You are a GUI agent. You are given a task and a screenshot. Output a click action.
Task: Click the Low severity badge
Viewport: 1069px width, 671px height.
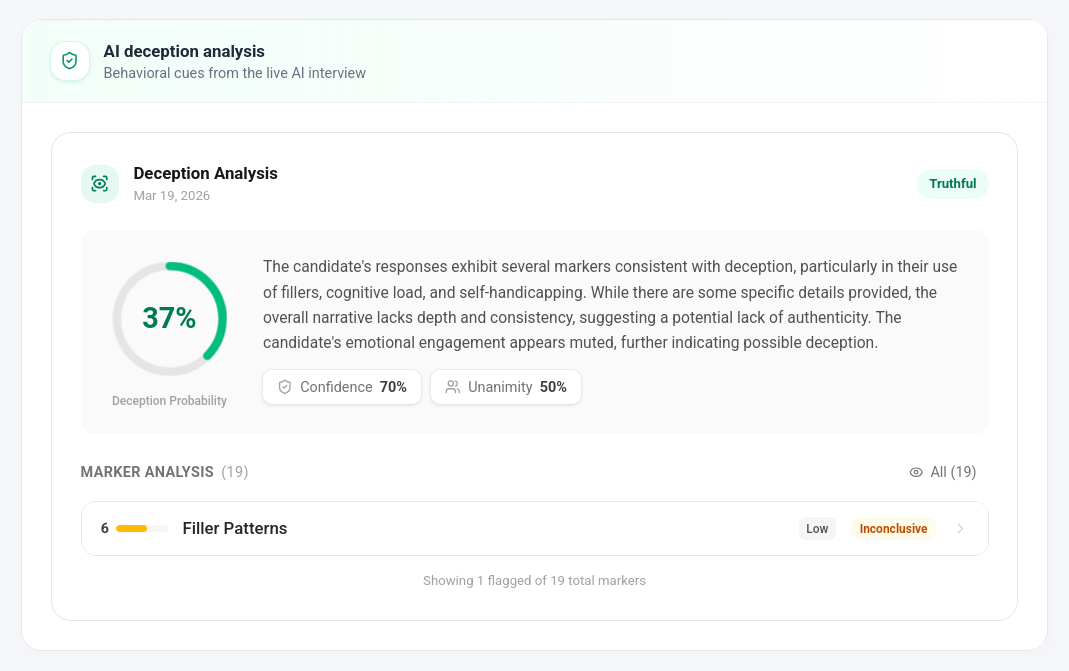pyautogui.click(x=817, y=529)
